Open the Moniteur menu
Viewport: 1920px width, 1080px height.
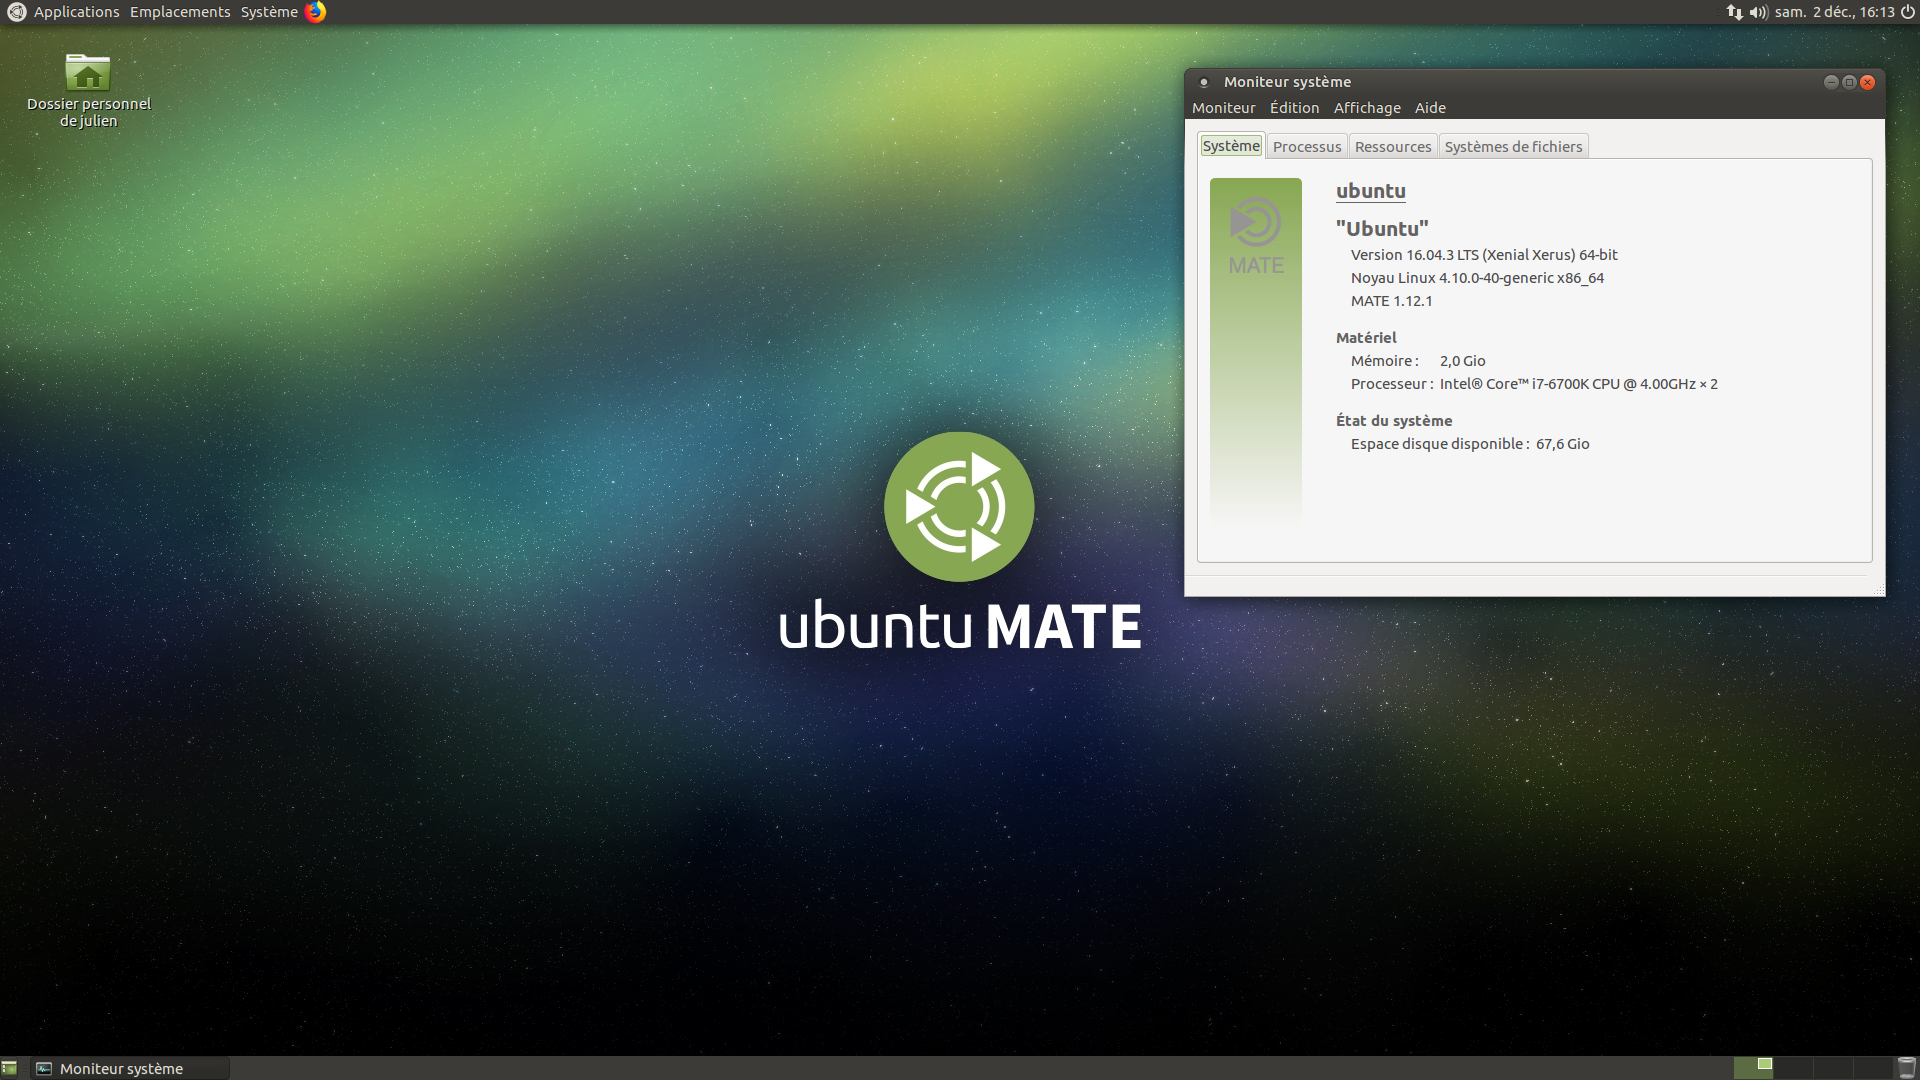(1223, 108)
